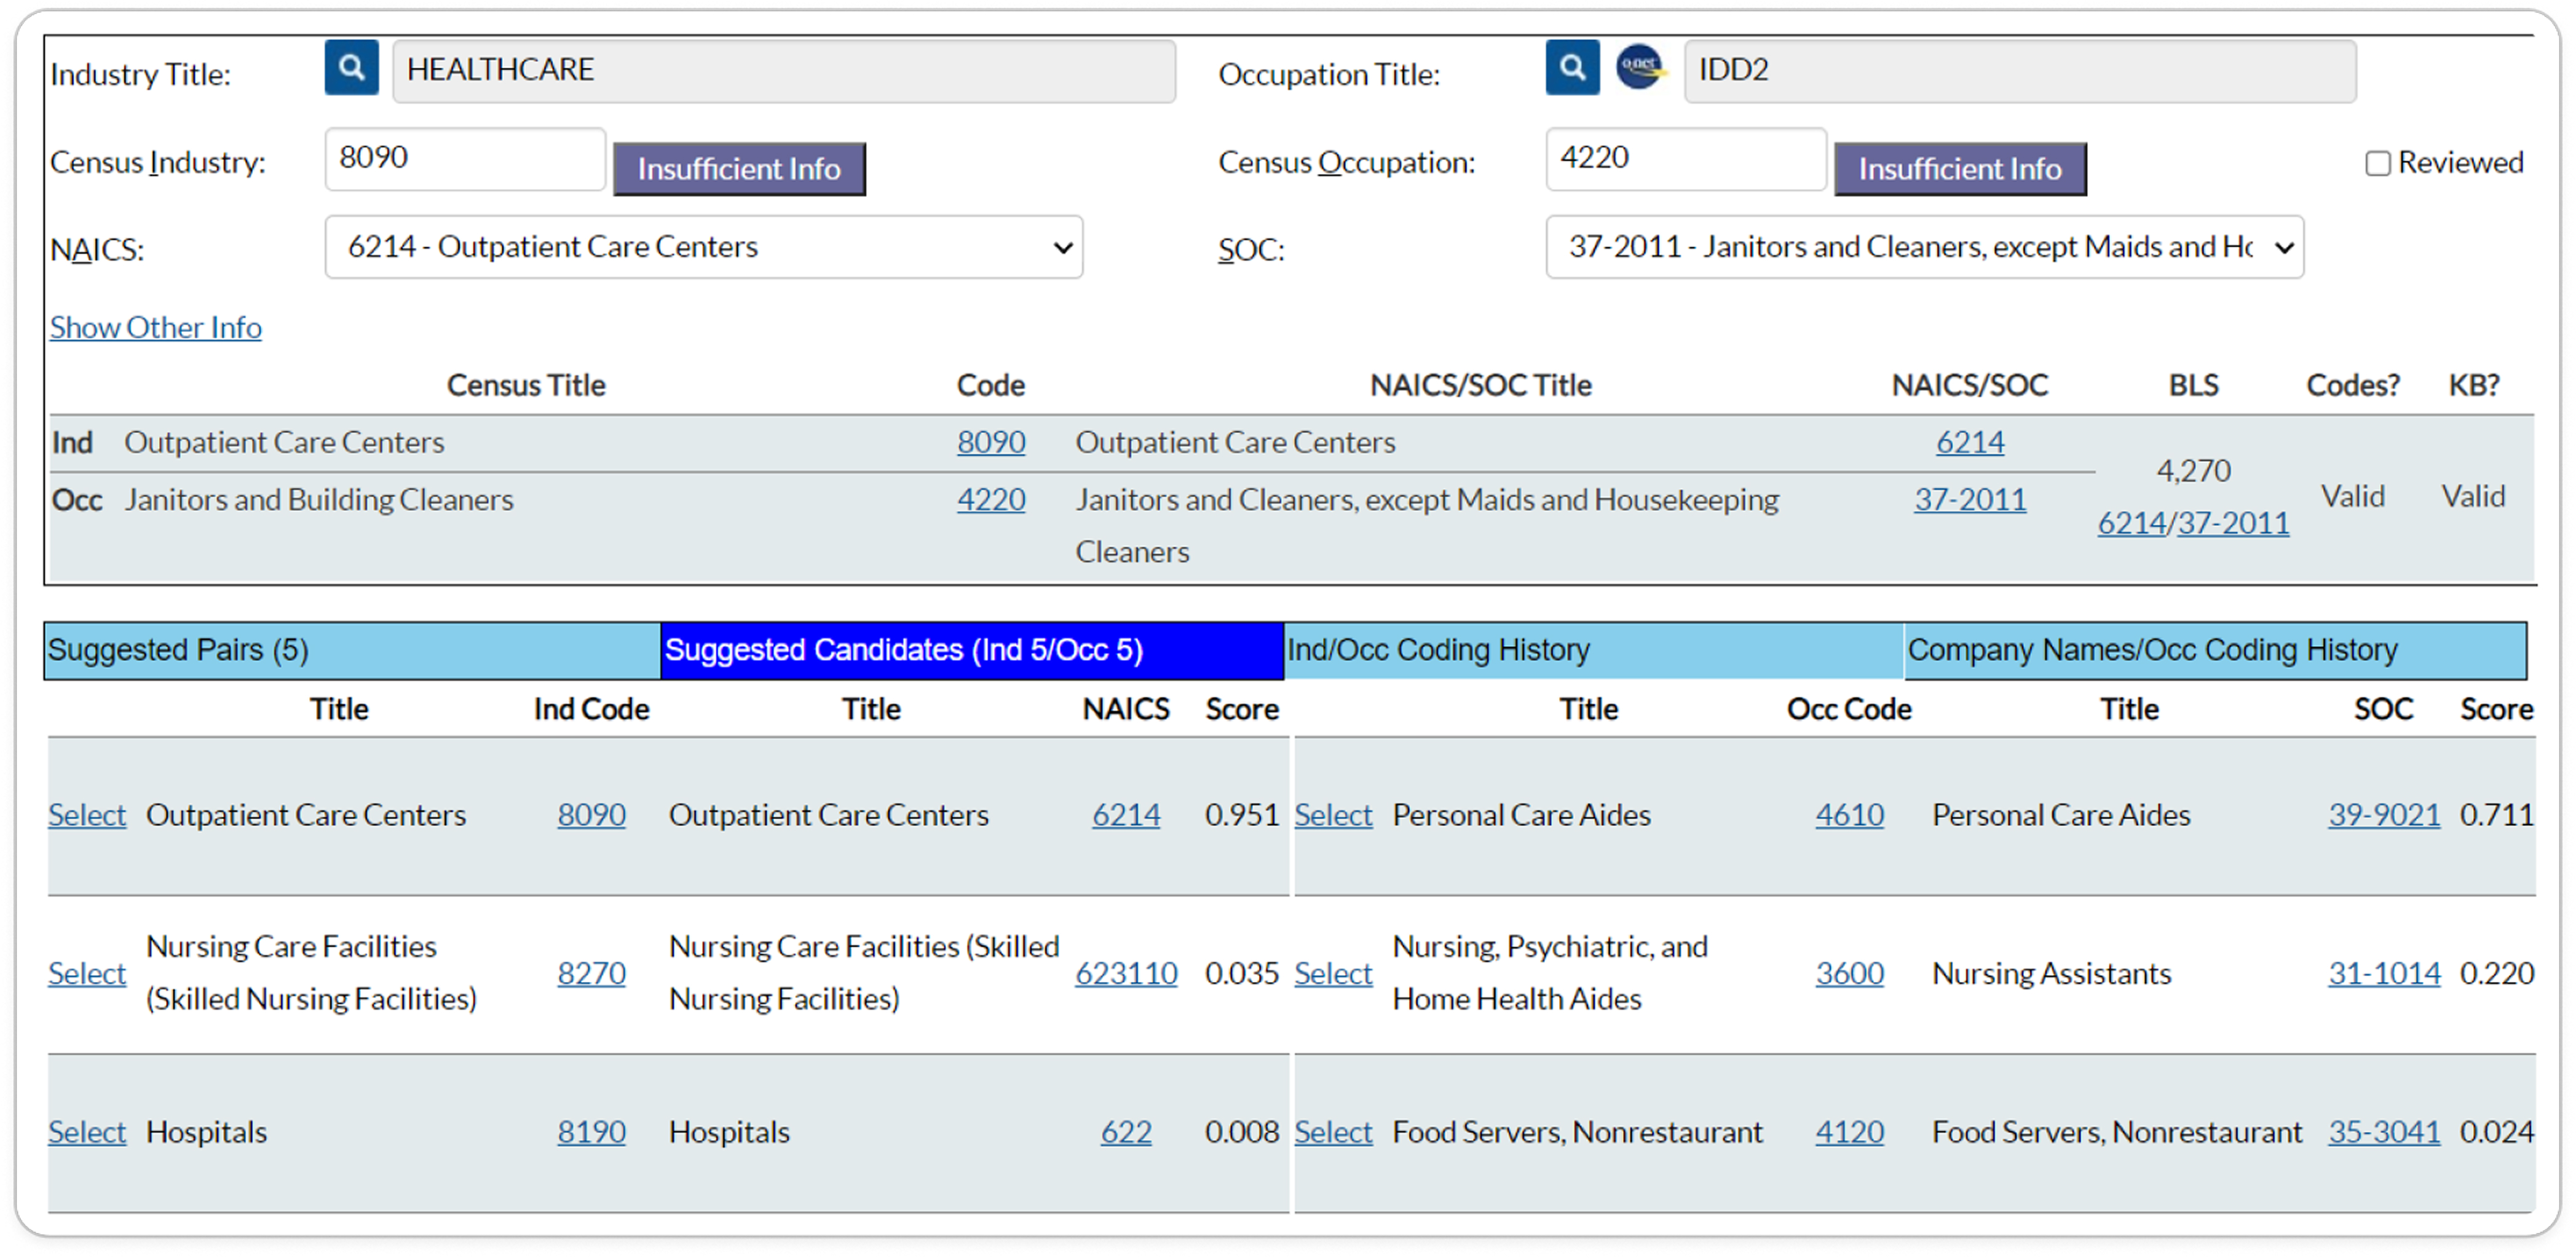Focus the Industry Title field

[x=783, y=71]
